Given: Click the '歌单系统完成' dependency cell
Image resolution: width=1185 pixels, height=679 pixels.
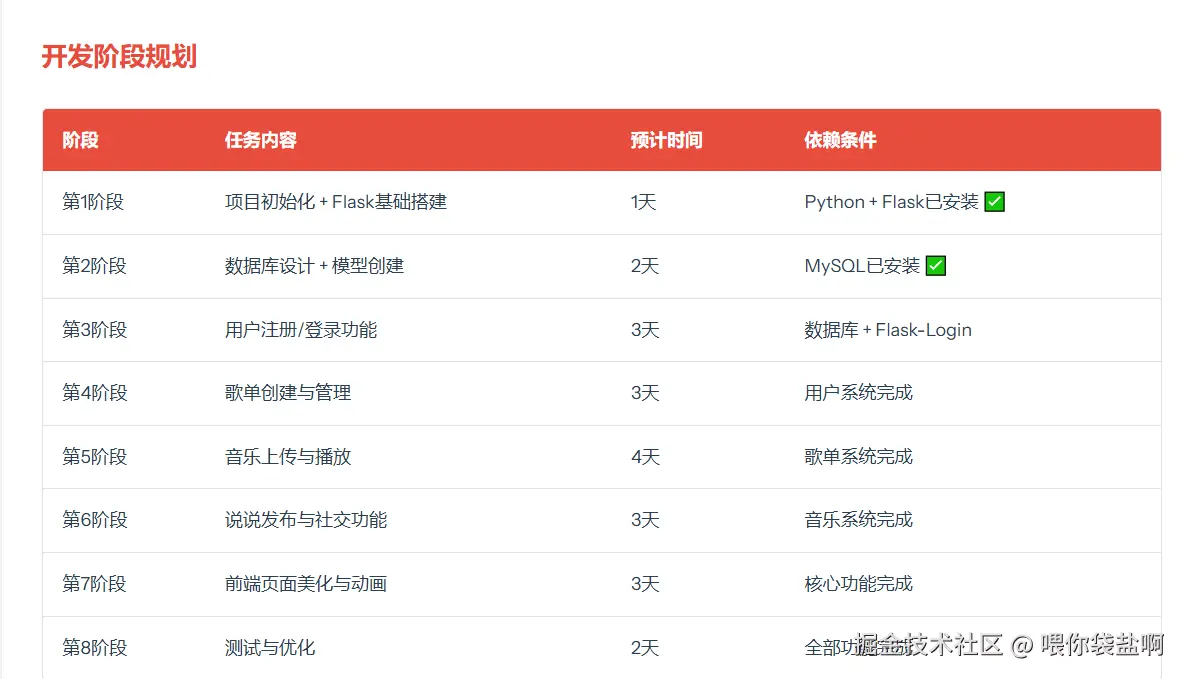Looking at the screenshot, I should coord(859,457).
